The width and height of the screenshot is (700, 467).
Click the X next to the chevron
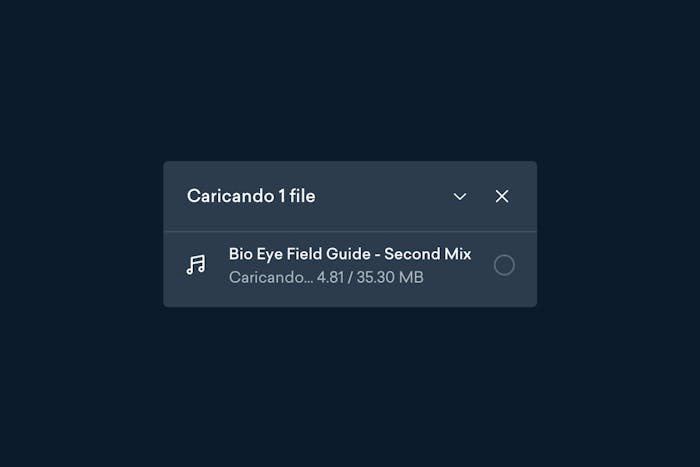tap(502, 196)
